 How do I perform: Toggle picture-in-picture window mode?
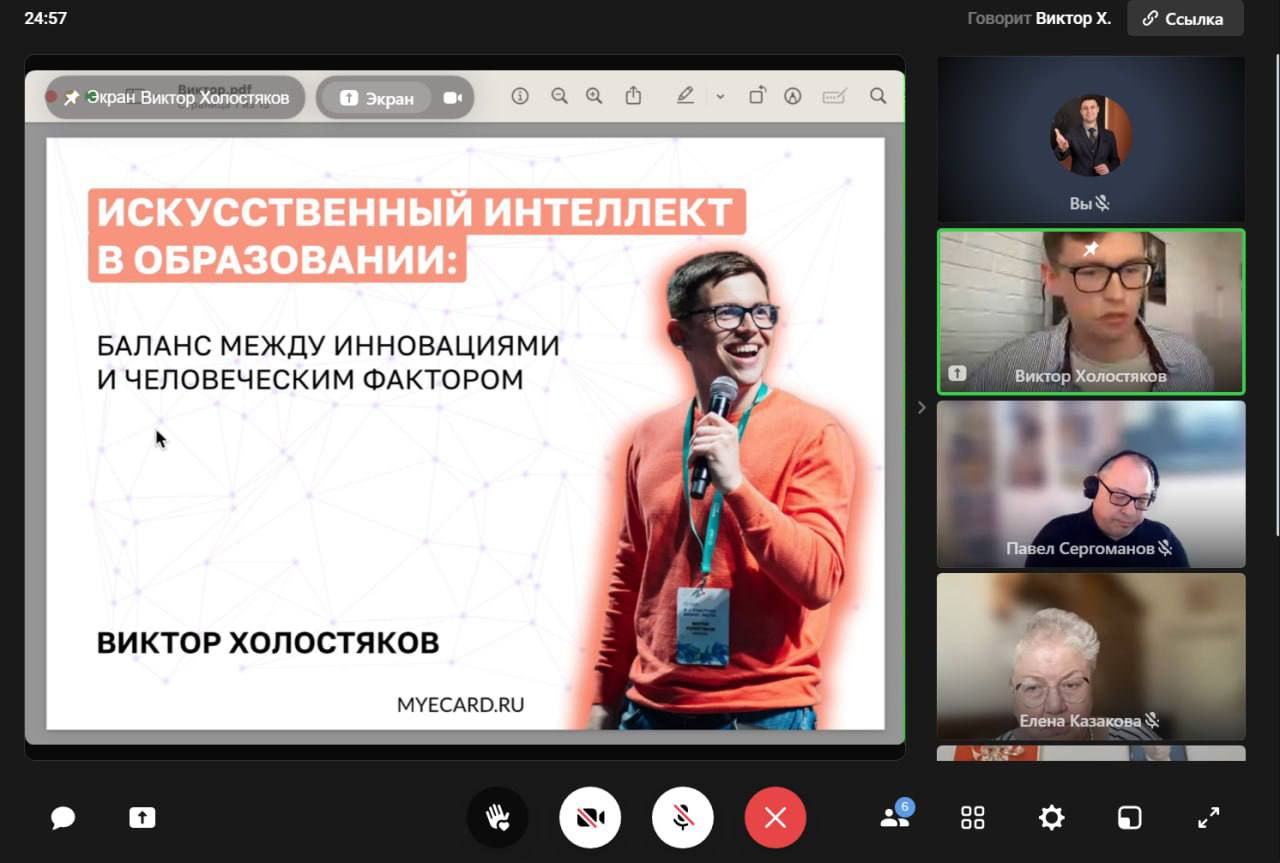click(x=1129, y=818)
